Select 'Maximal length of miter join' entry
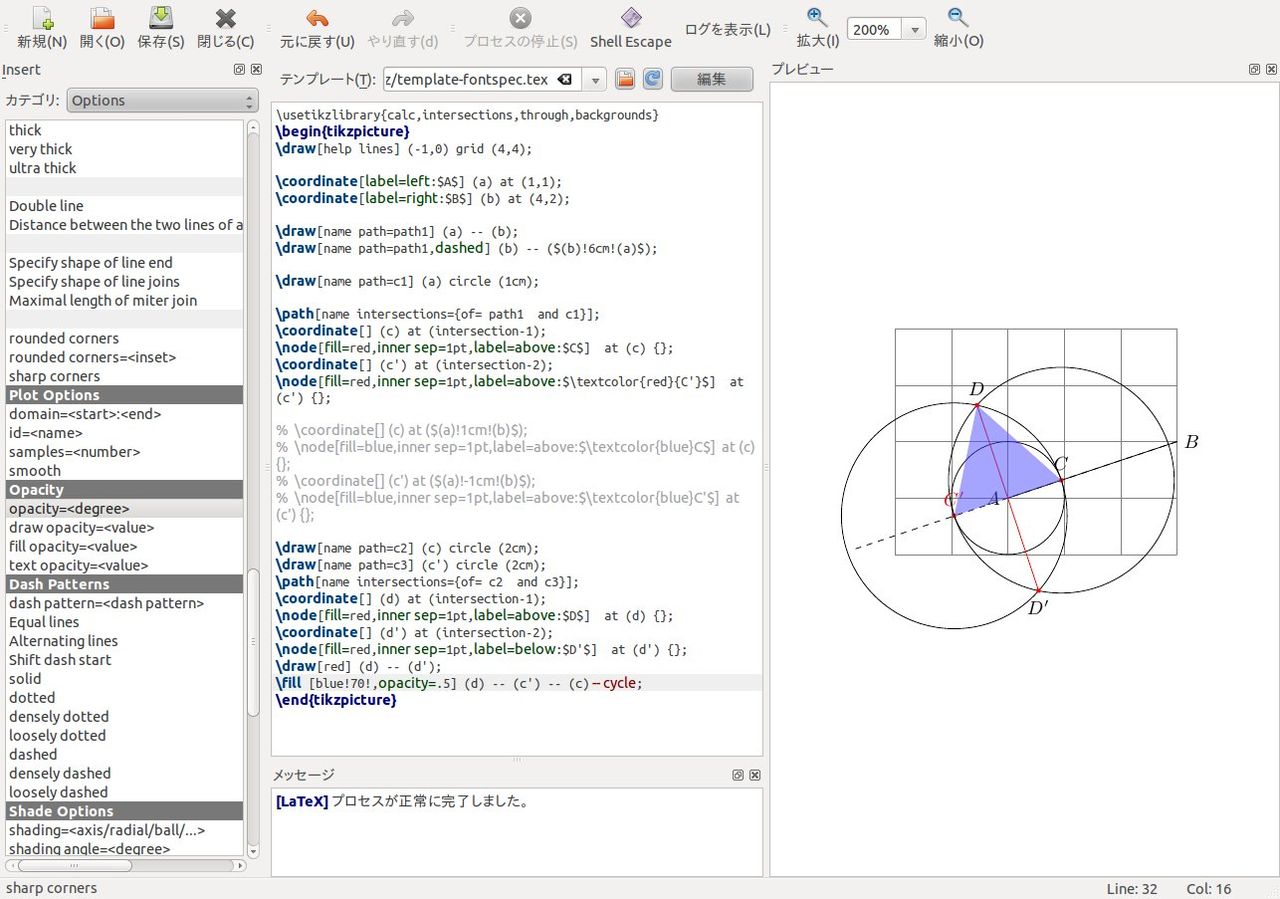 point(124,301)
